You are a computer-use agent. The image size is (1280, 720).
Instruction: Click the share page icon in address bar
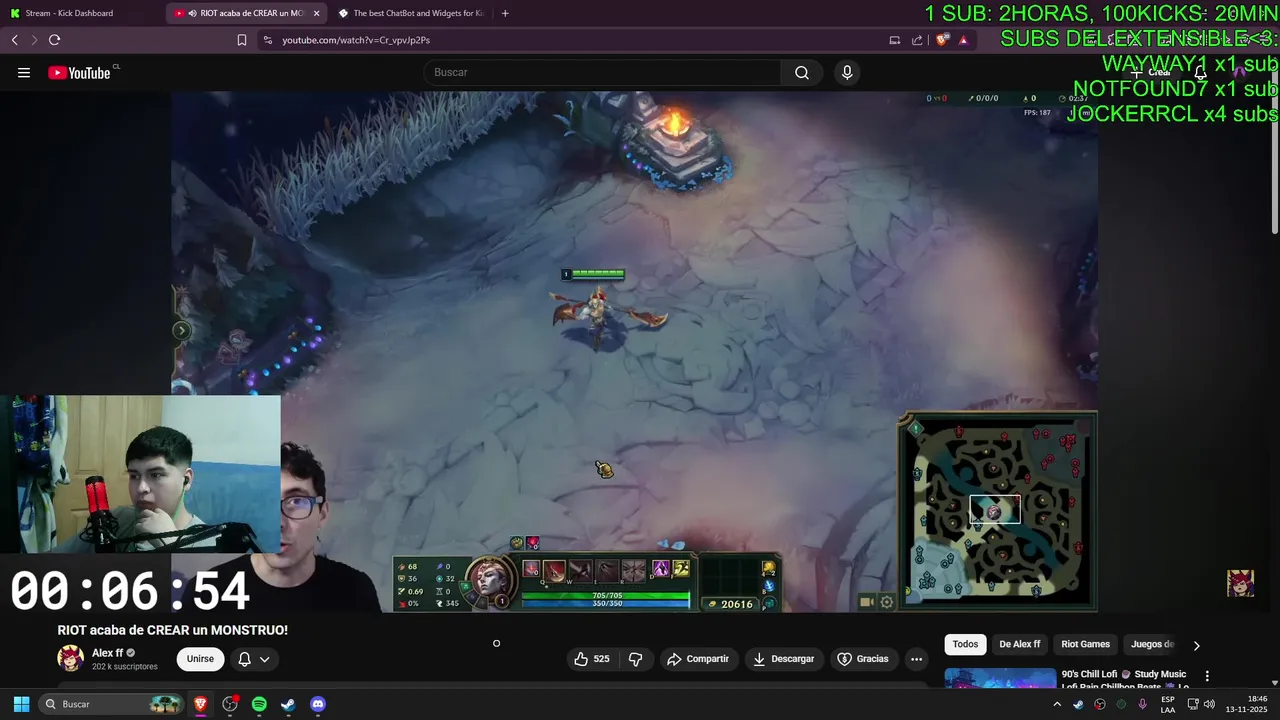(917, 40)
